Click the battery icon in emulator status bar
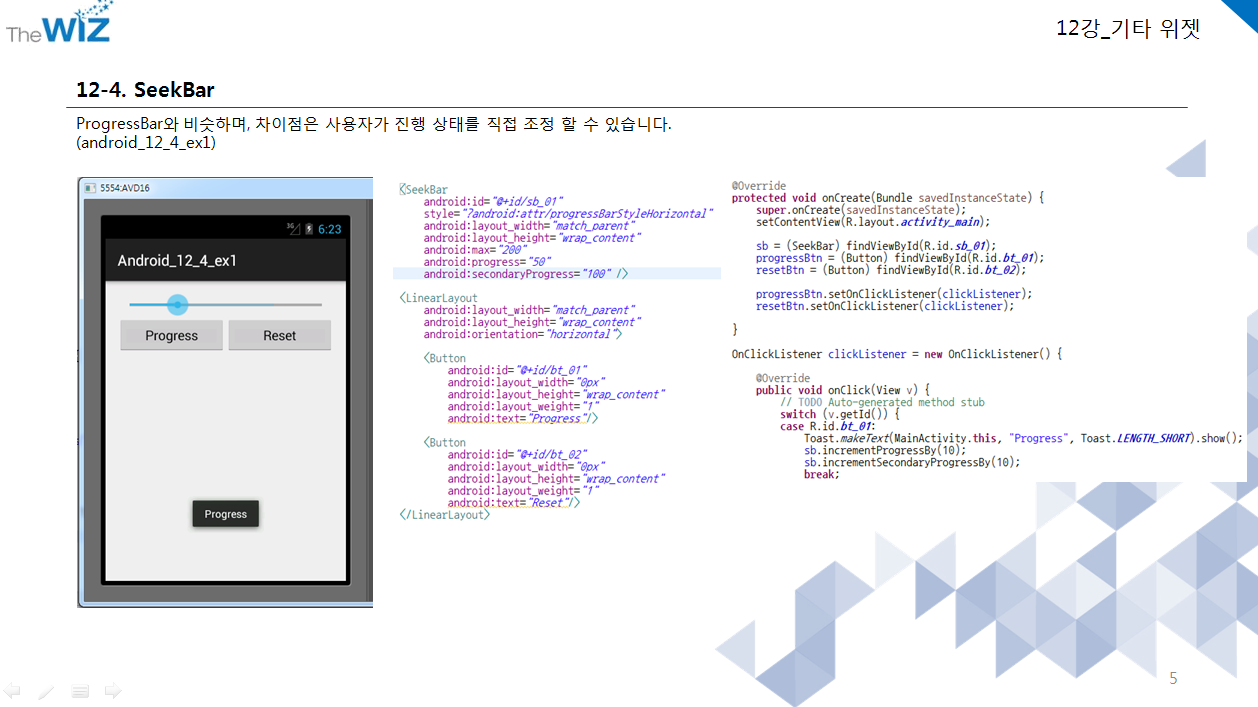1258x707 pixels. (309, 229)
